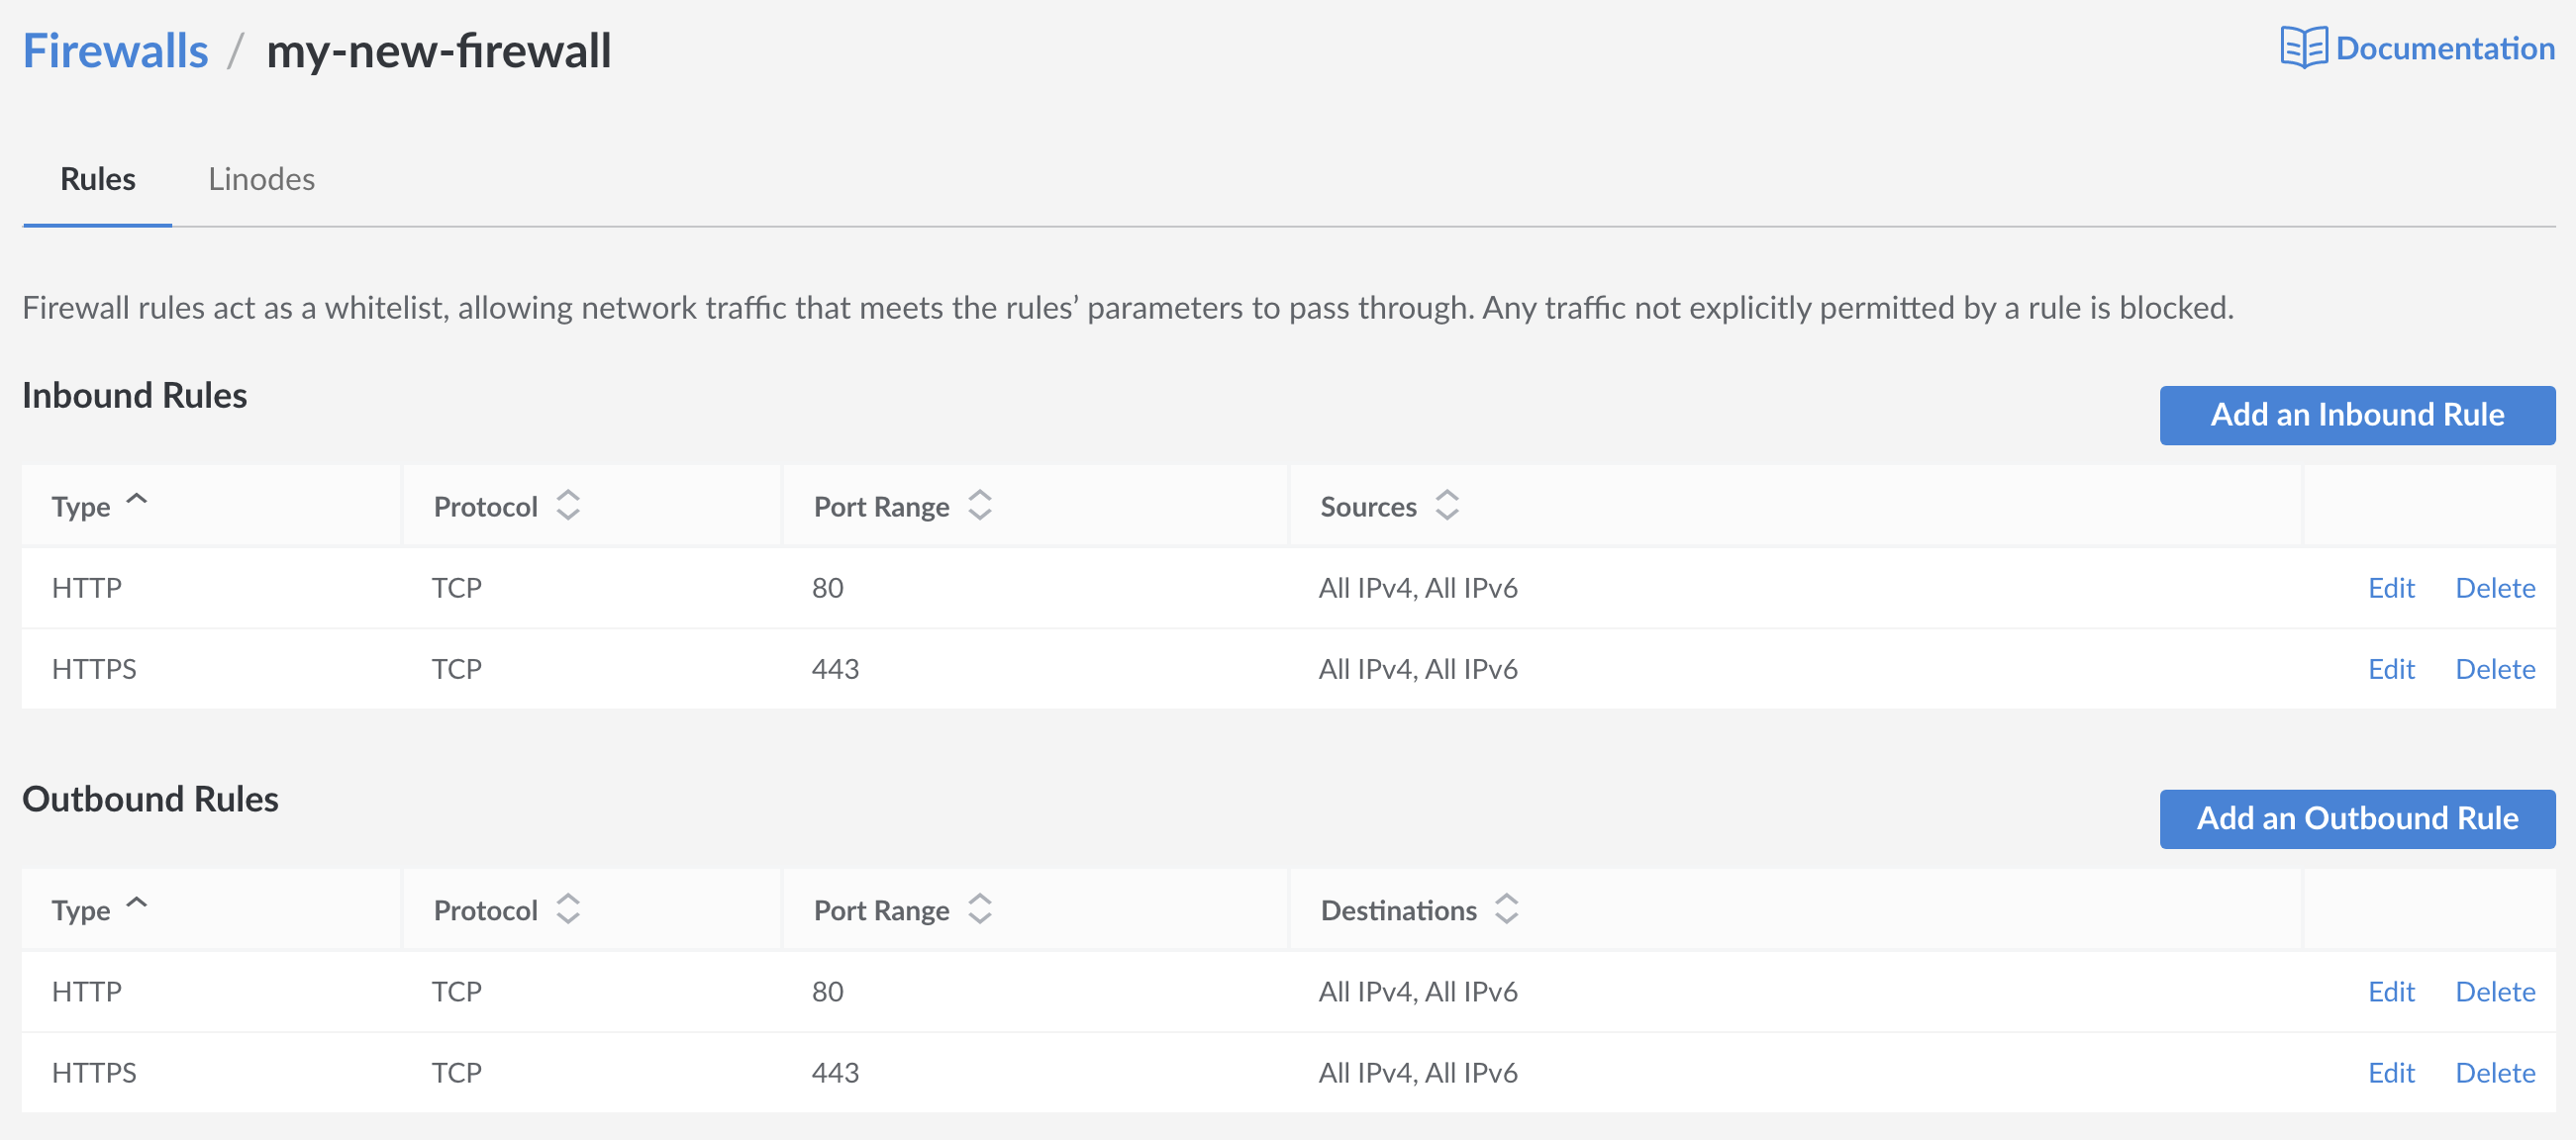
Task: Click Add an Inbound Rule button
Action: tap(2356, 415)
